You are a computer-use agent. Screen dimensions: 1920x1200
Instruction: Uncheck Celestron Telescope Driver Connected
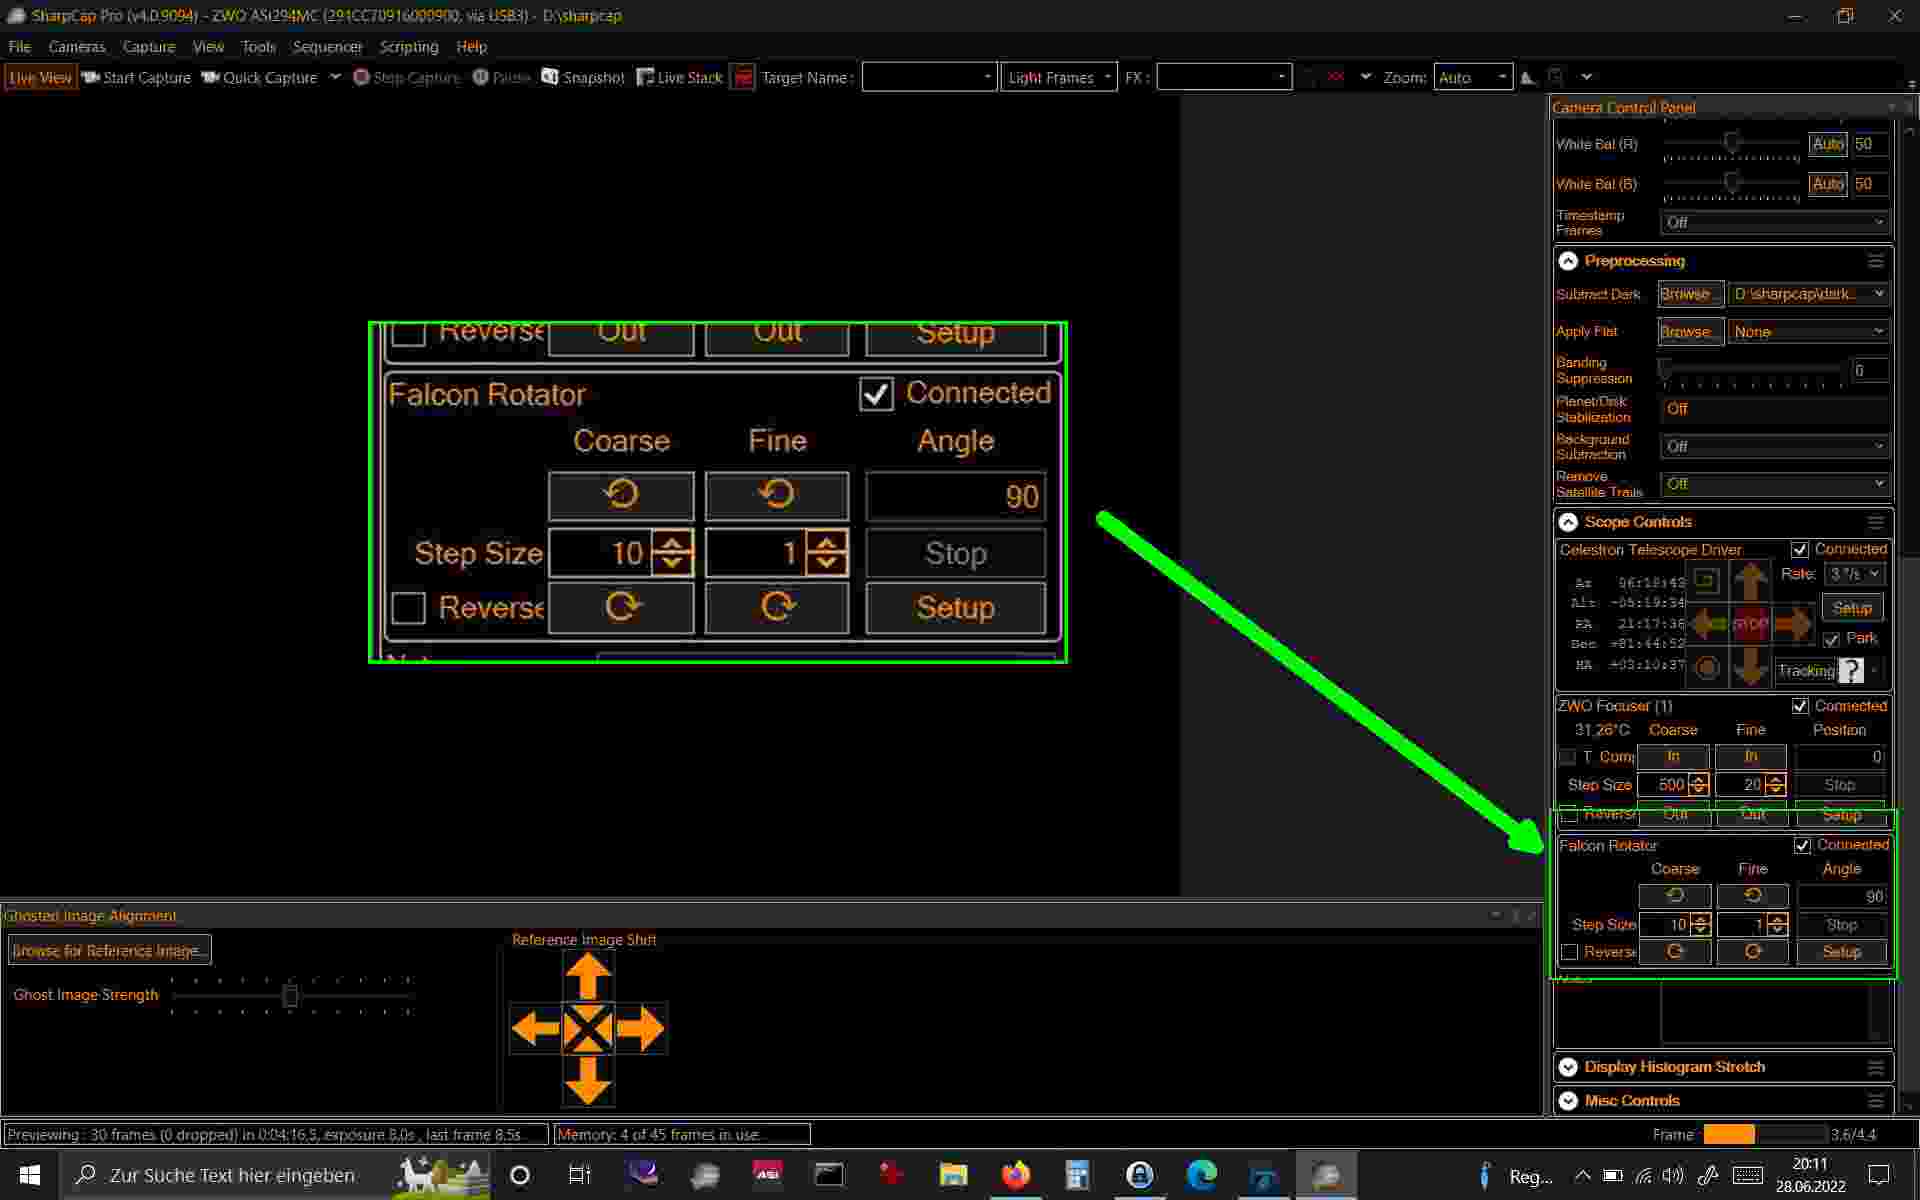[x=1800, y=549]
